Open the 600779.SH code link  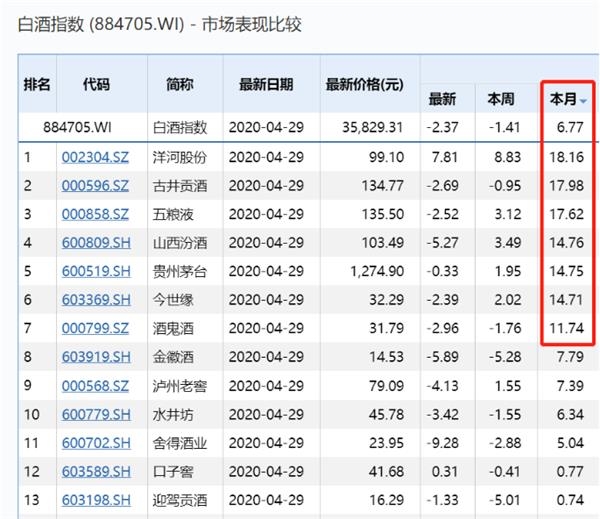click(96, 413)
